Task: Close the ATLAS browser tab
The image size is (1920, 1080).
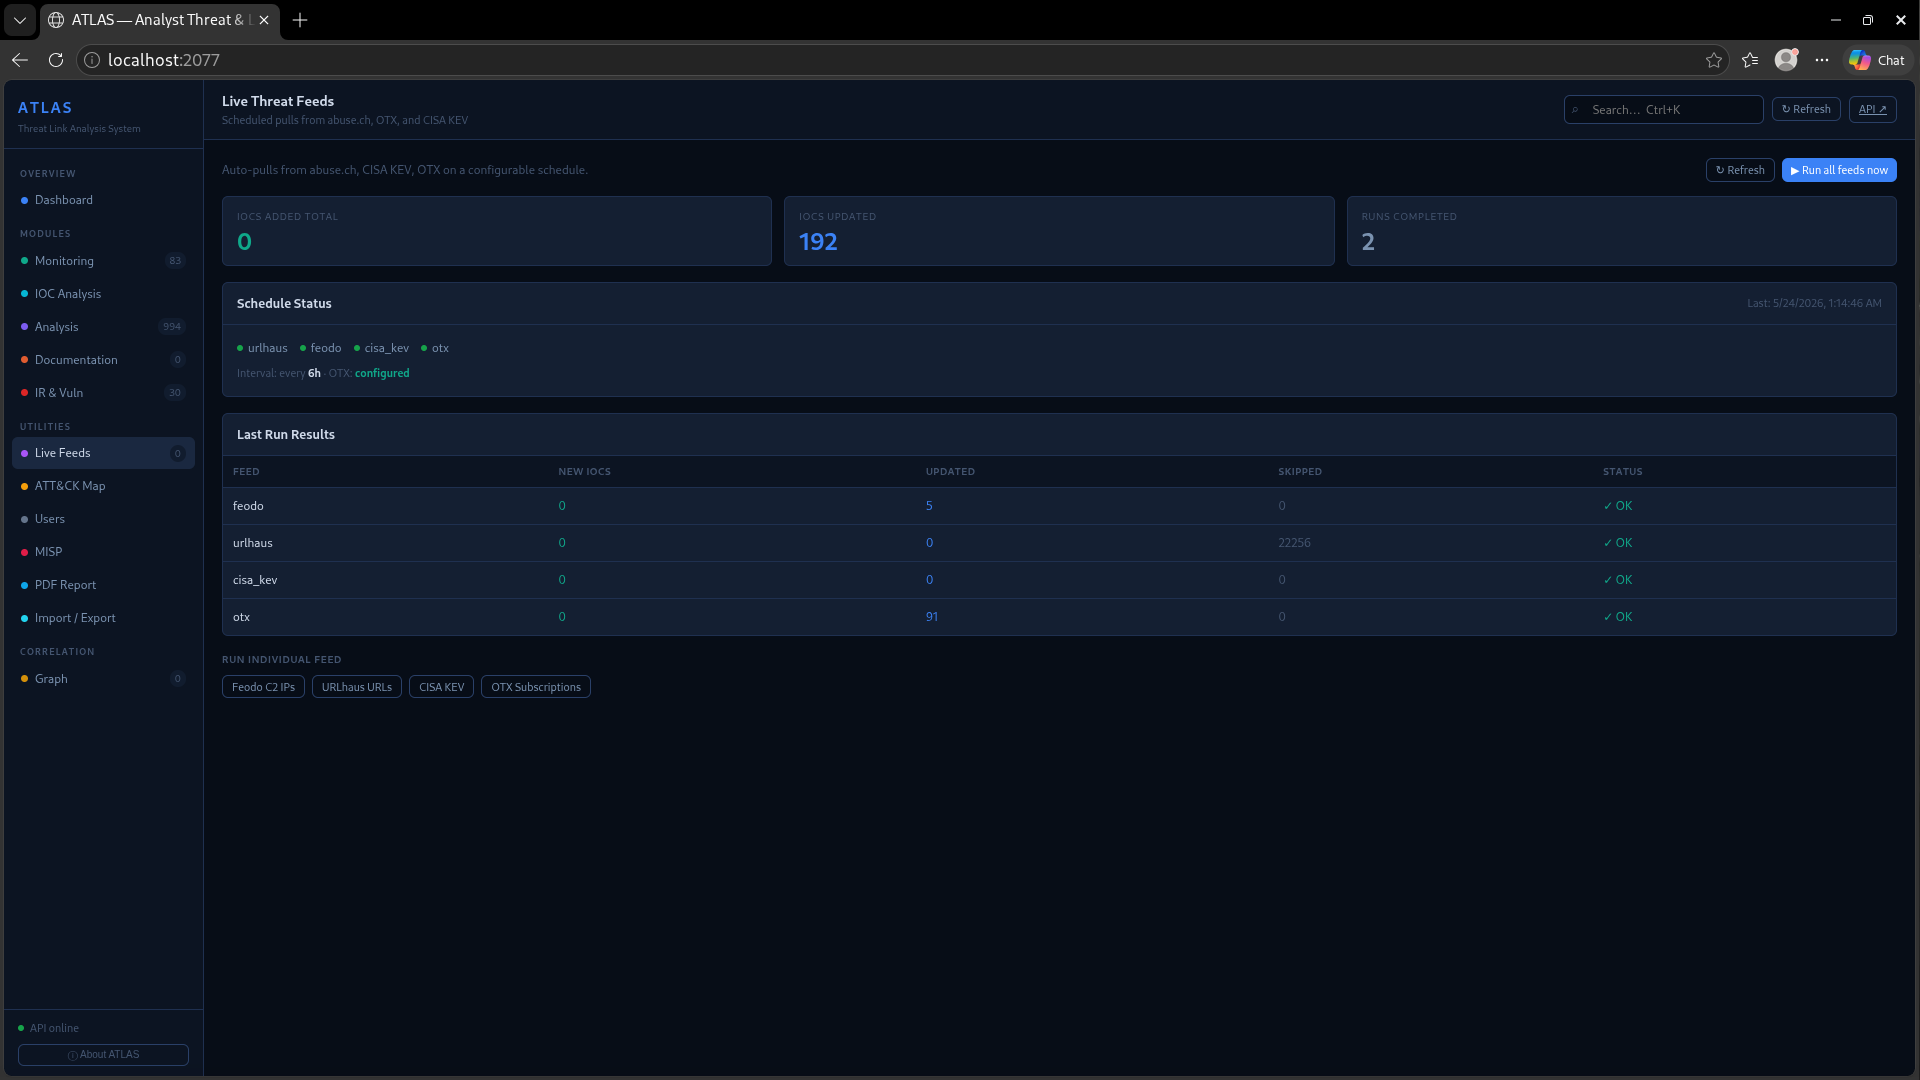Action: pyautogui.click(x=264, y=20)
